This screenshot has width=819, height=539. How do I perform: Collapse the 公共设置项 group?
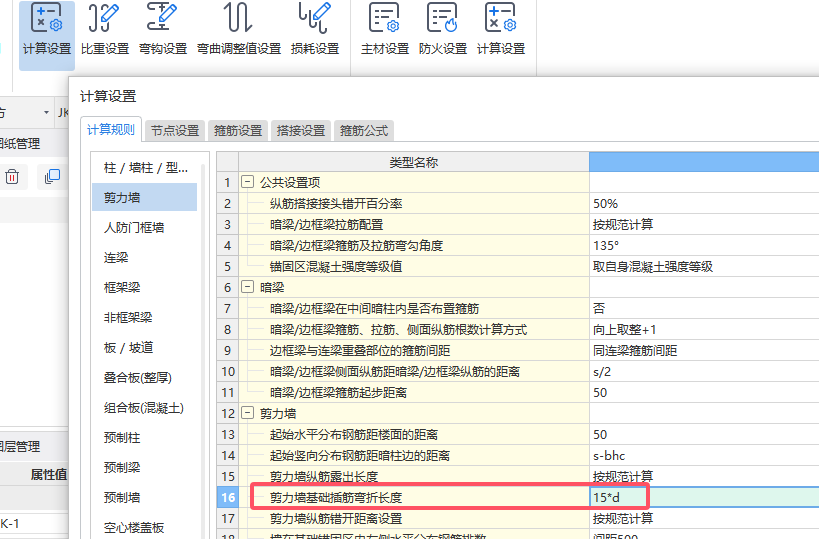click(x=247, y=182)
